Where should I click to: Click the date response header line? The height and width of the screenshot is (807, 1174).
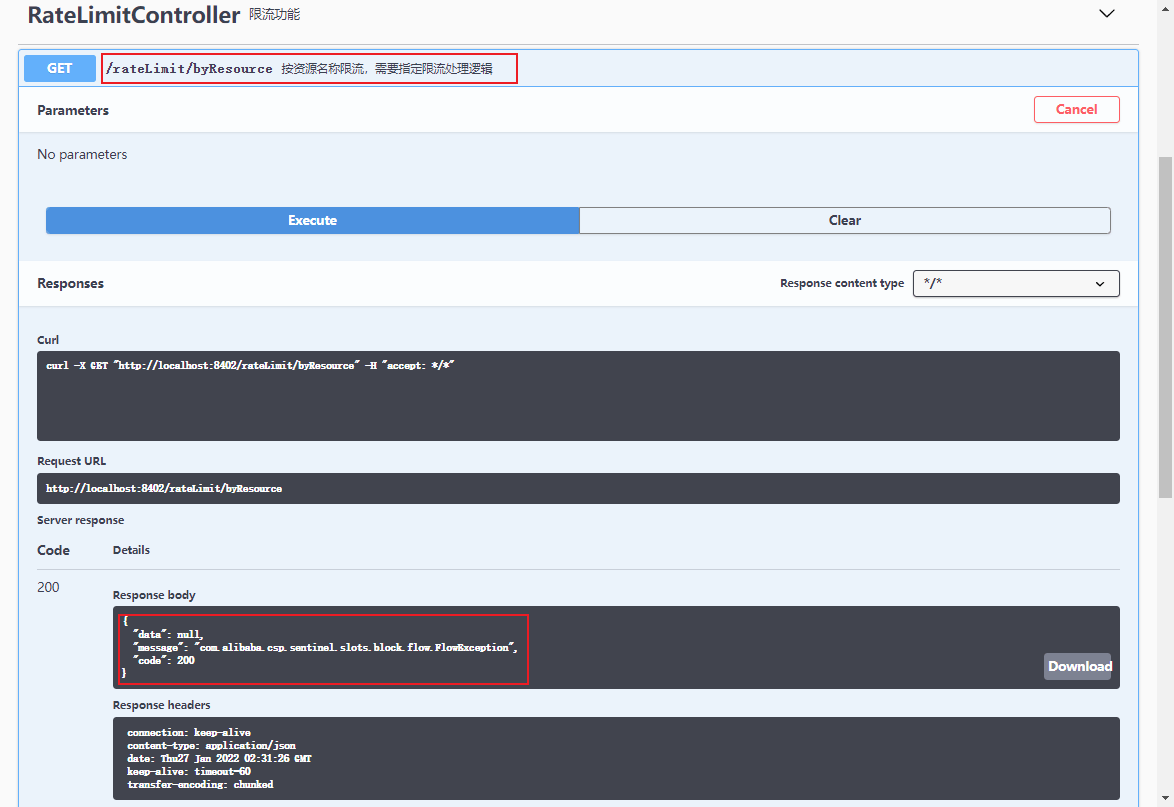219,758
